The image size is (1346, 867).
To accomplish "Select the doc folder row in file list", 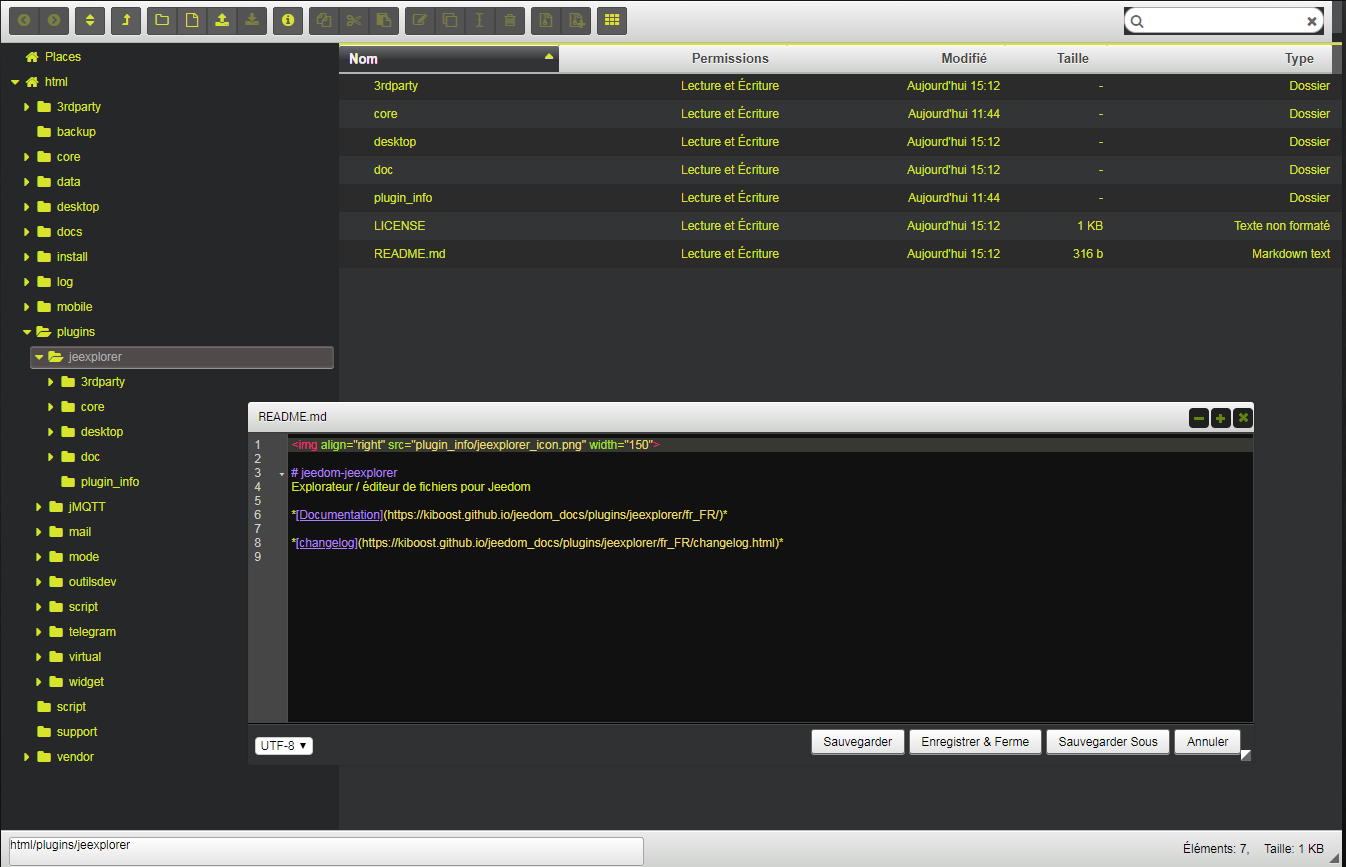I will [x=838, y=170].
